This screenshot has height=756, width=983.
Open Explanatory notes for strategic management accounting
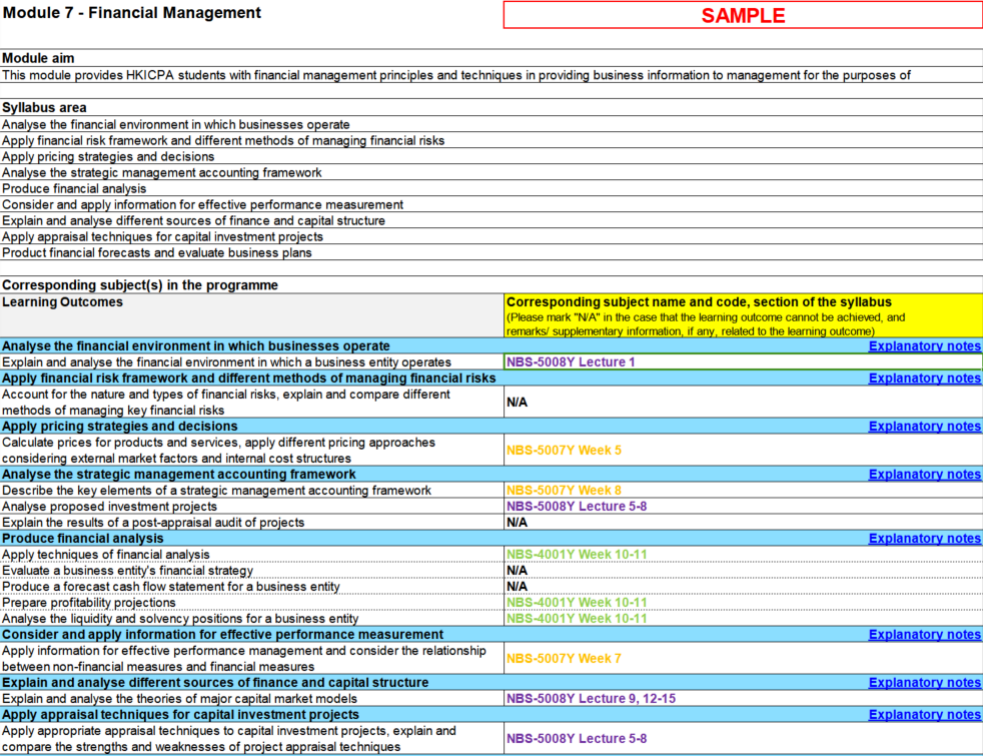(x=924, y=474)
